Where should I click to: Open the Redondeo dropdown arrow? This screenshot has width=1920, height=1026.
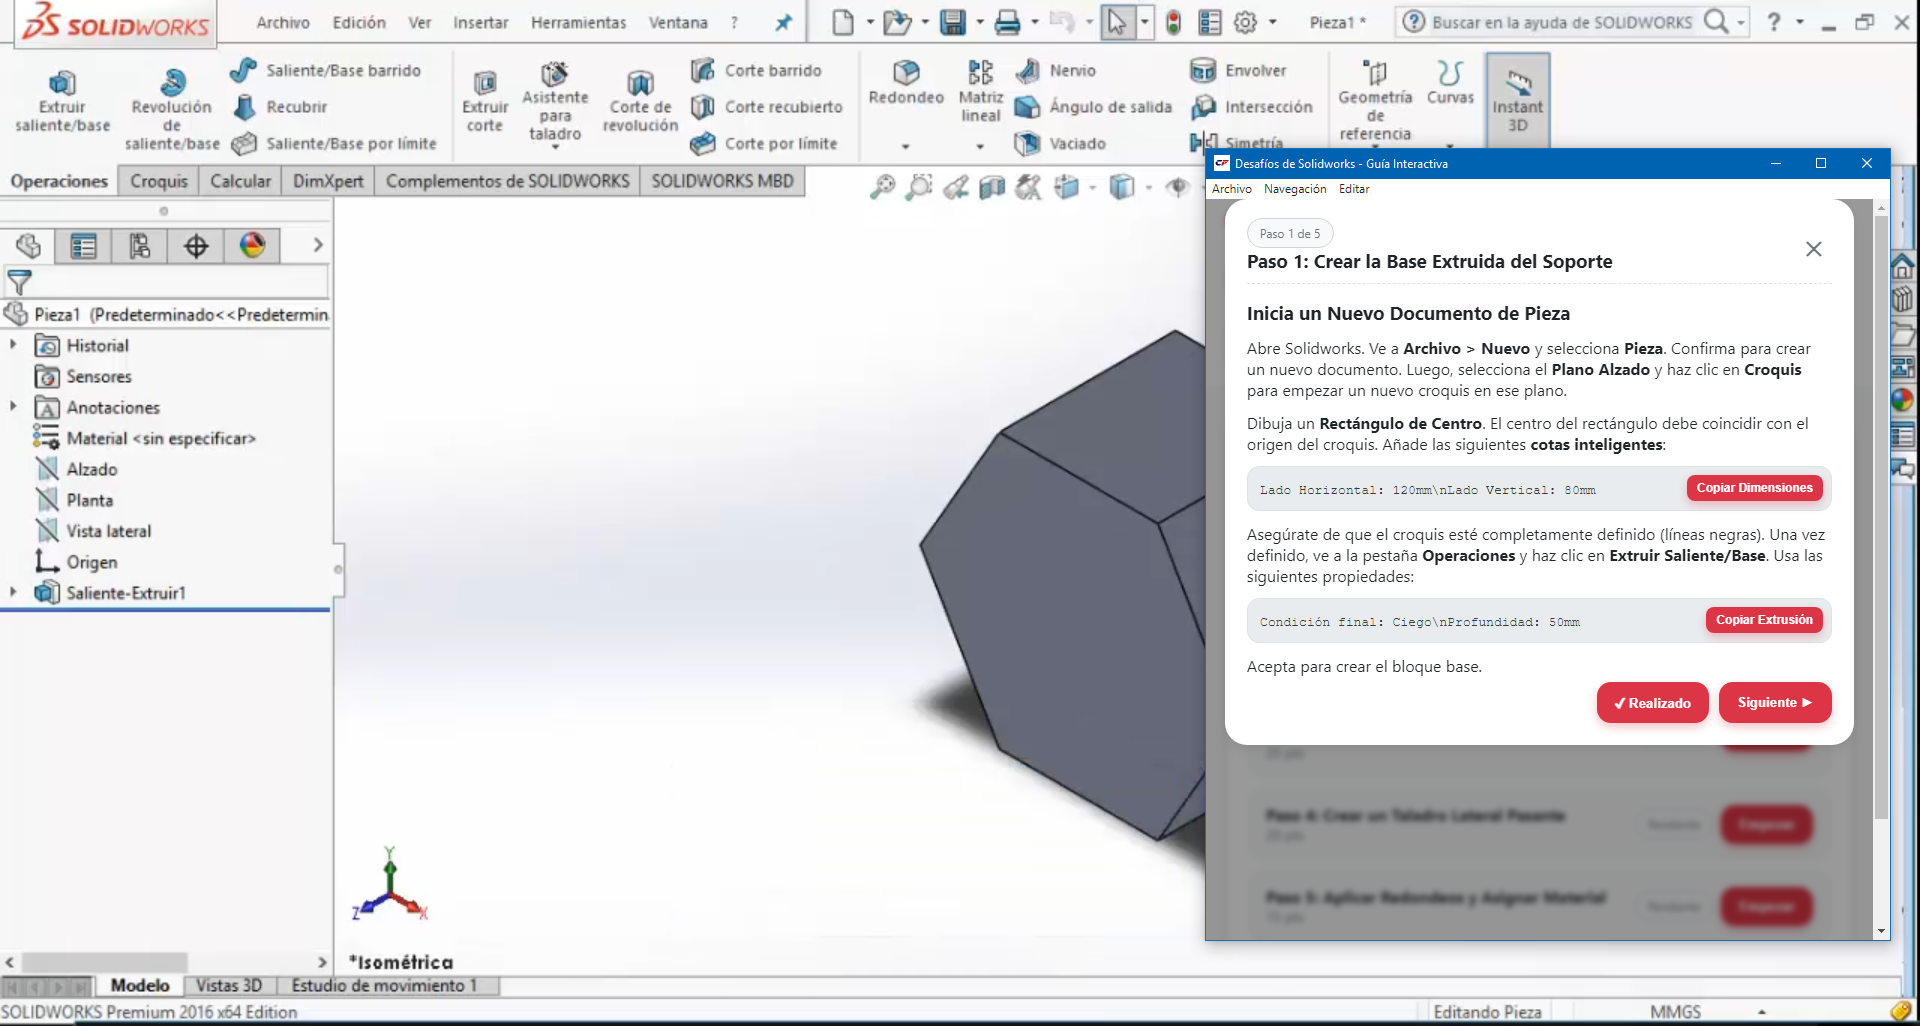pos(906,146)
